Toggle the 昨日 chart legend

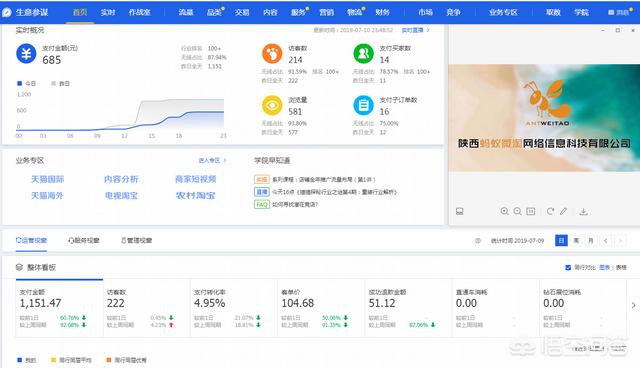(60, 84)
